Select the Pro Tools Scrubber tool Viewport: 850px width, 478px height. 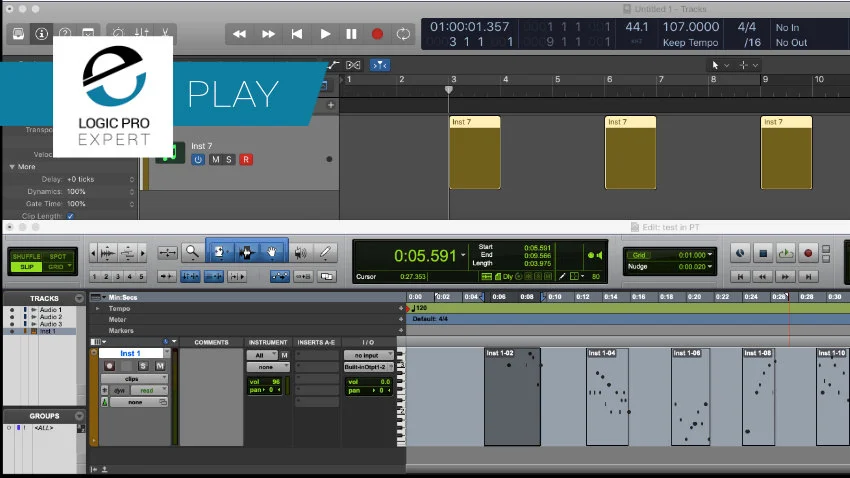tap(300, 252)
